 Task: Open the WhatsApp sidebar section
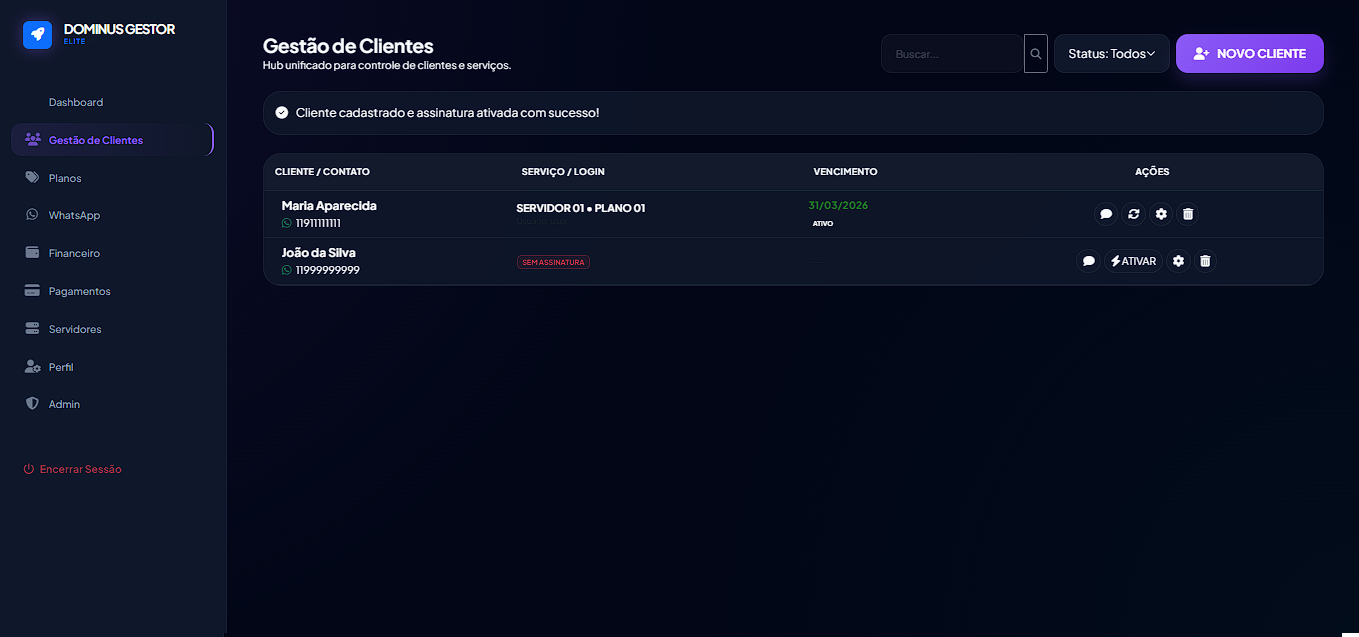[74, 216]
